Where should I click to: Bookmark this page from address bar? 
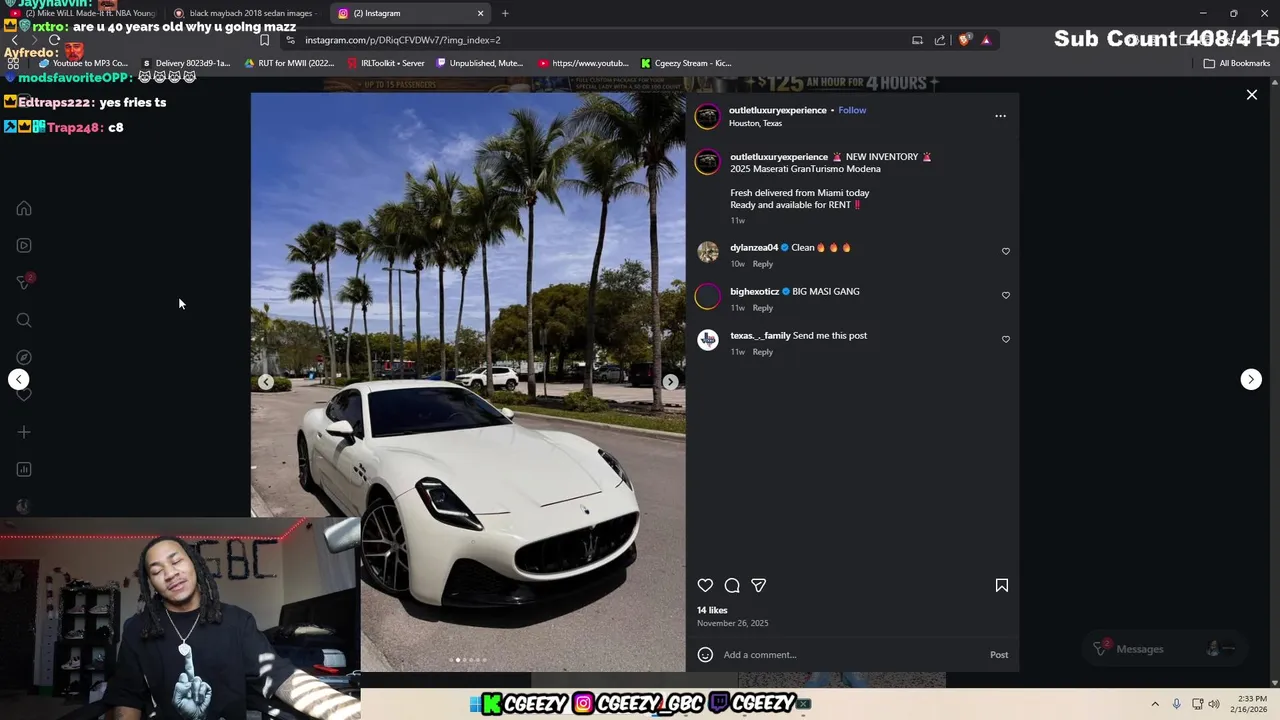264,40
